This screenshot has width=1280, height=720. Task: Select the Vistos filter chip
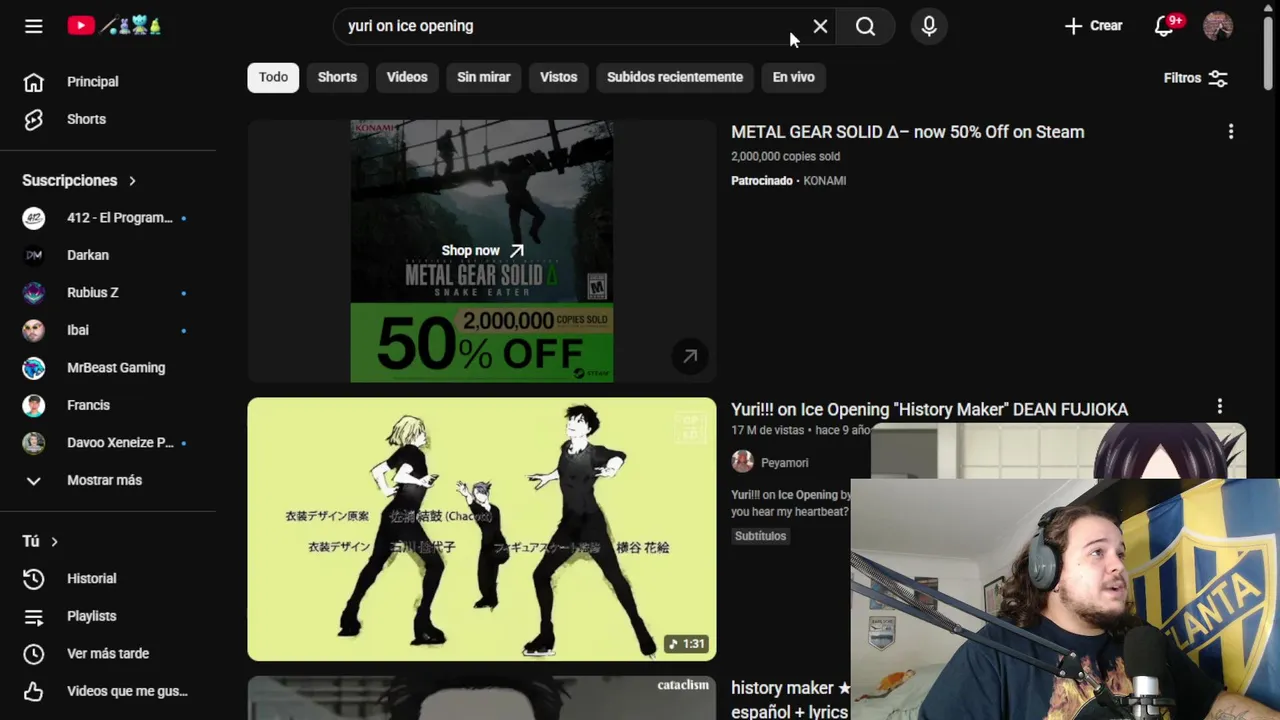(559, 77)
